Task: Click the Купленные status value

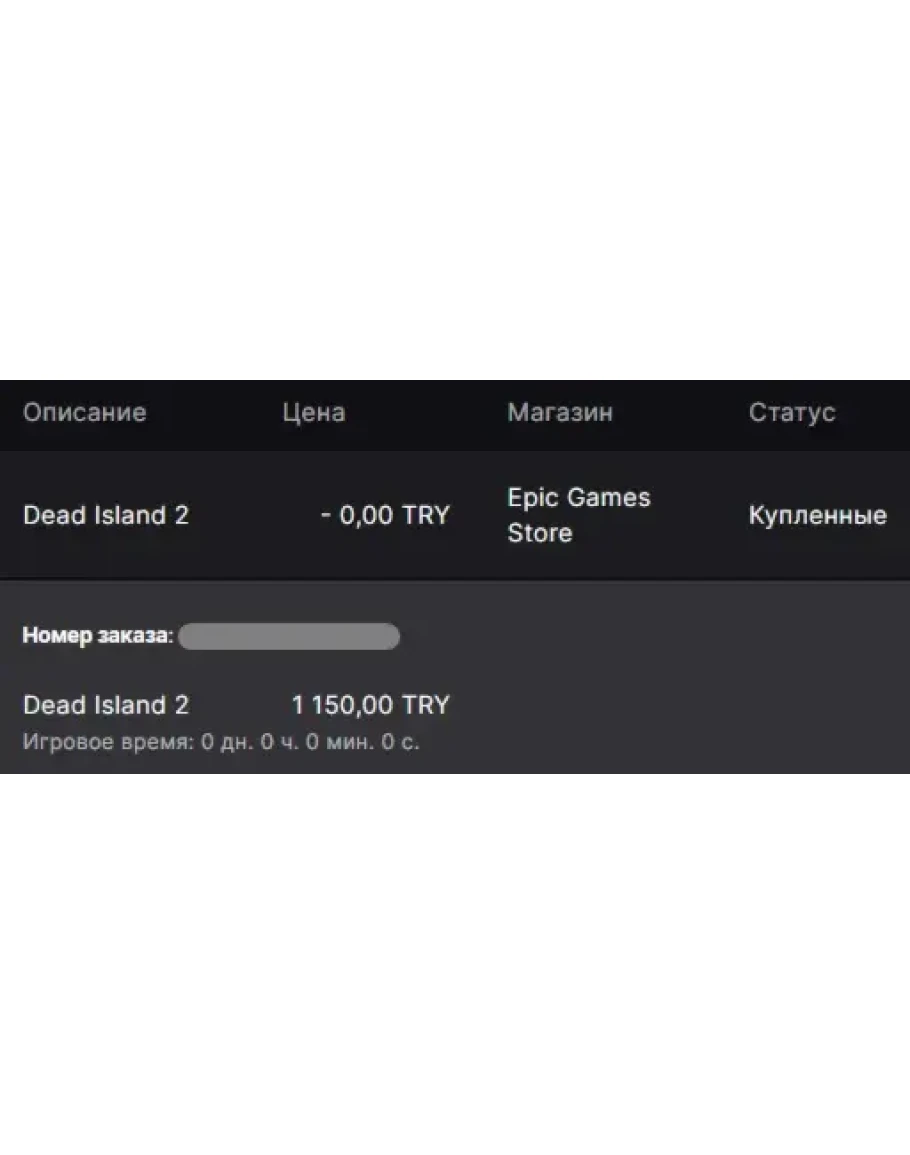Action: pos(817,516)
